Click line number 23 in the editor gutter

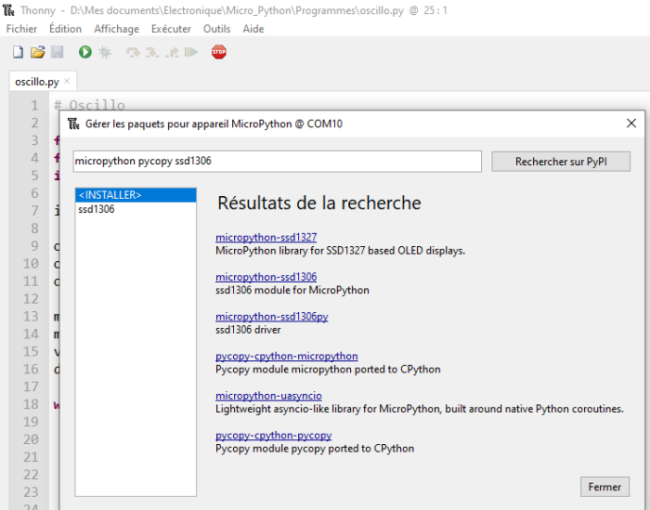(x=31, y=492)
